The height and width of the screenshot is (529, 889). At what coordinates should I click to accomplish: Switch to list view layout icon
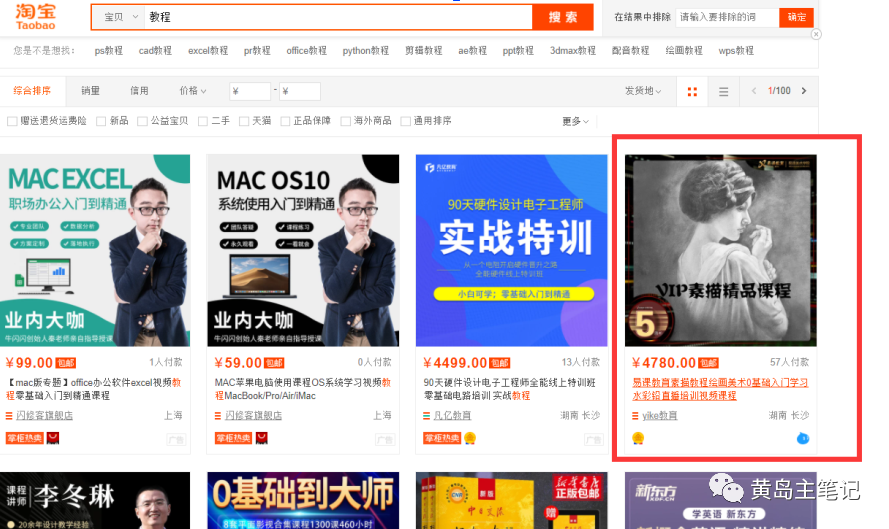723,91
